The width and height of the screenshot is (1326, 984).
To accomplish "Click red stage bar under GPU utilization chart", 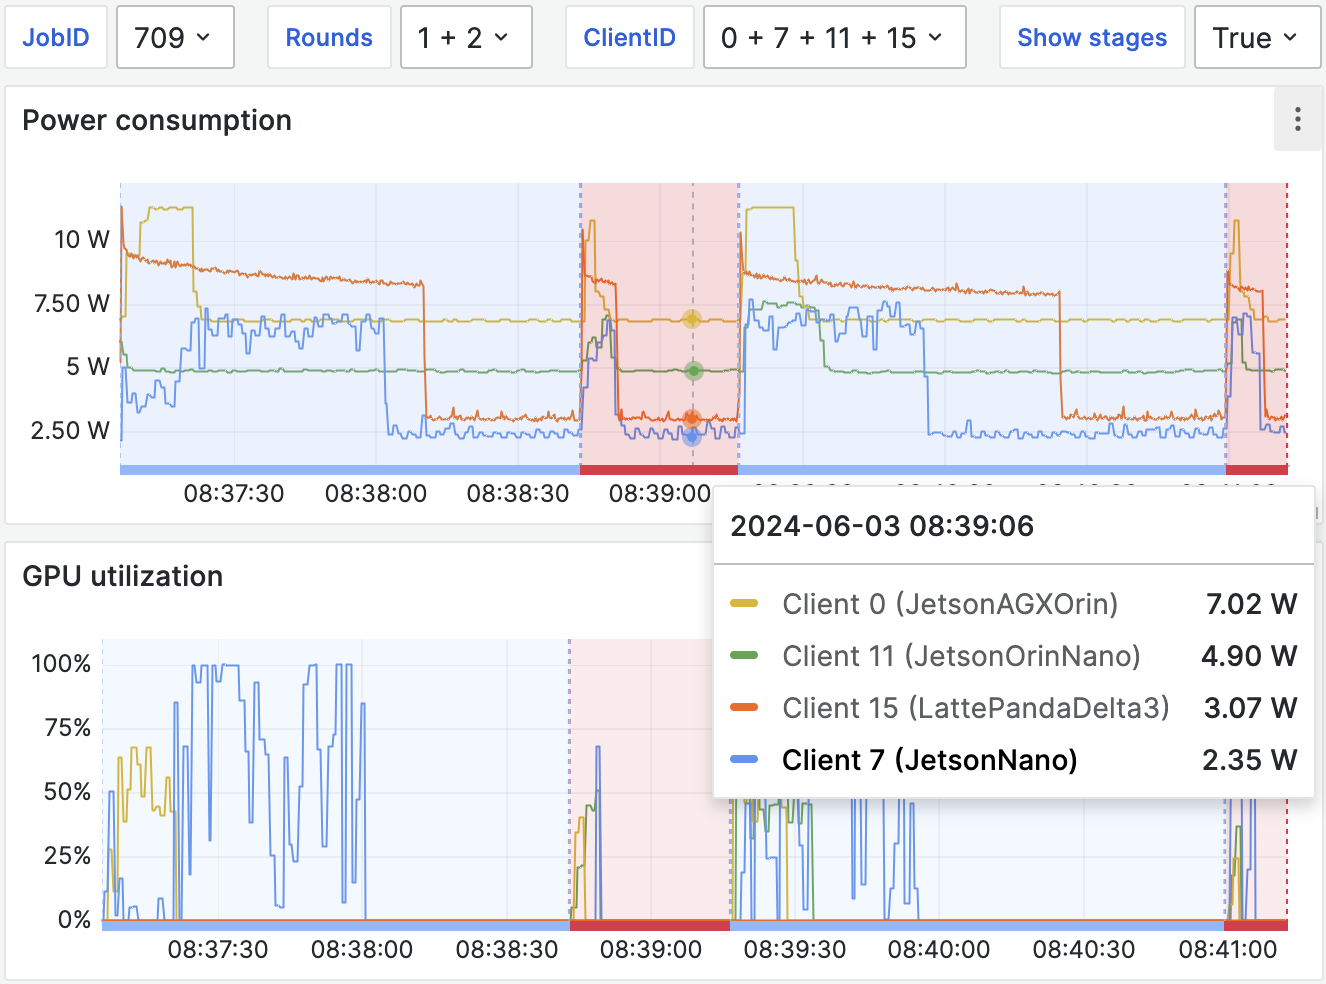I will [649, 926].
